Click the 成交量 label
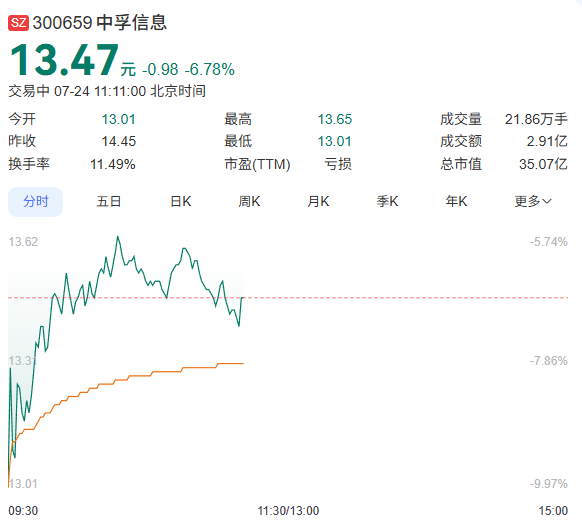Screen dimensions: 582x526 coord(461,120)
